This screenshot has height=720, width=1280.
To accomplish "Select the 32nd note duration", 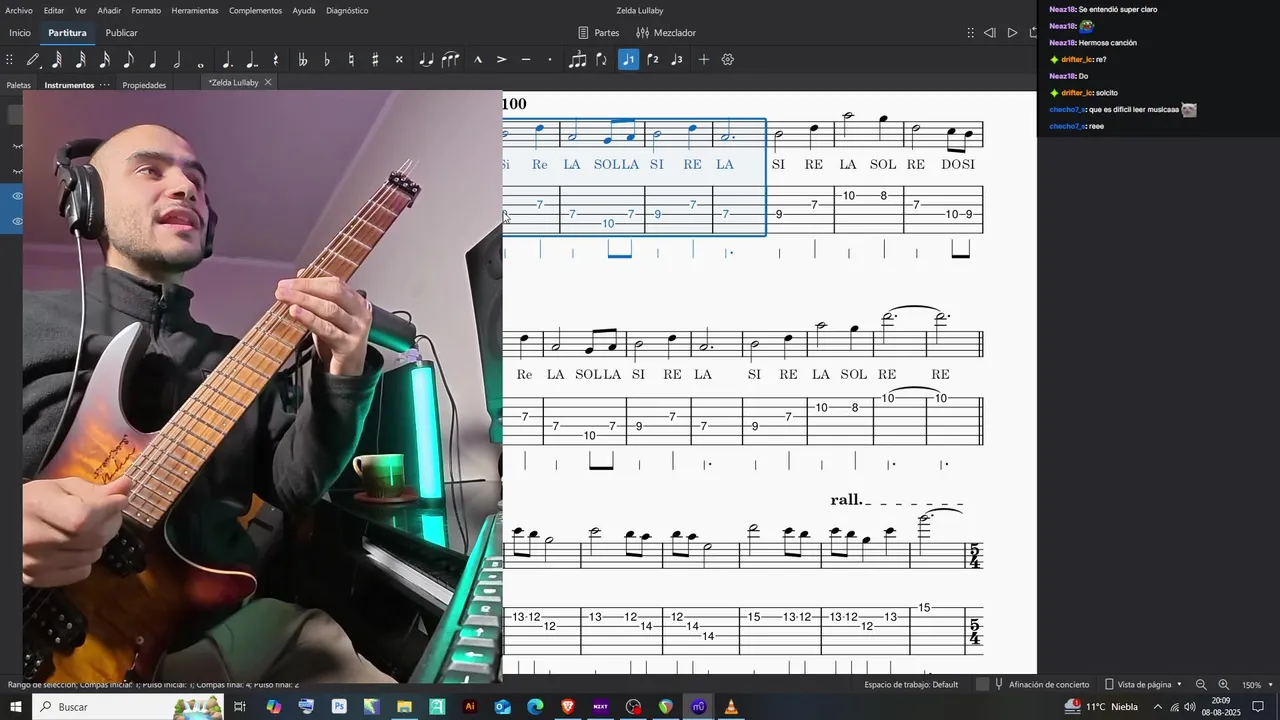I will coord(81,60).
